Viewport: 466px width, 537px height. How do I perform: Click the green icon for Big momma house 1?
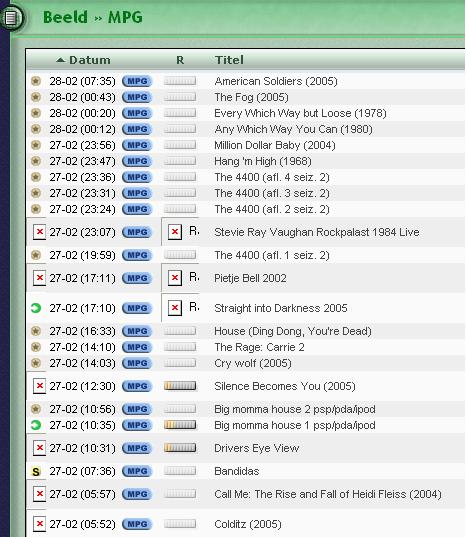click(x=36, y=425)
